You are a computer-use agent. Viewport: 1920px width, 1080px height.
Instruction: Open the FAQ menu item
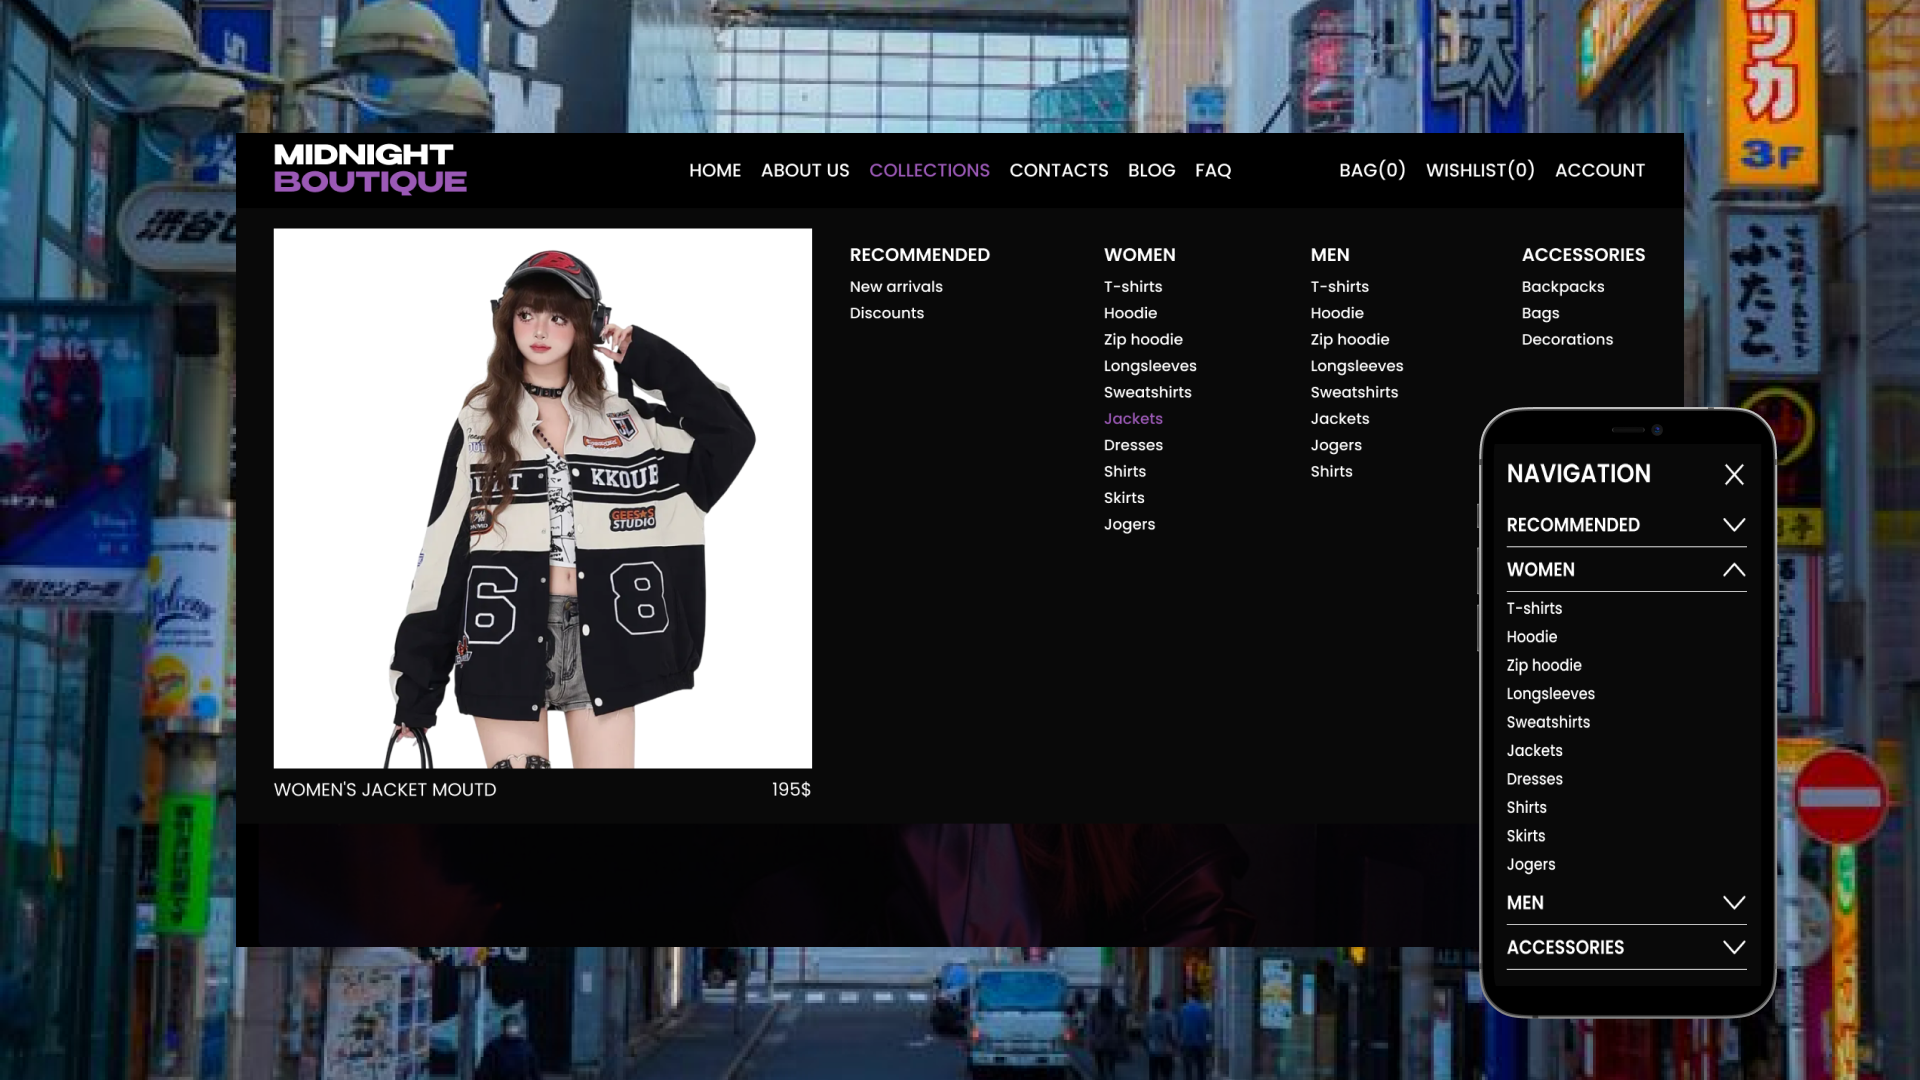coord(1213,171)
